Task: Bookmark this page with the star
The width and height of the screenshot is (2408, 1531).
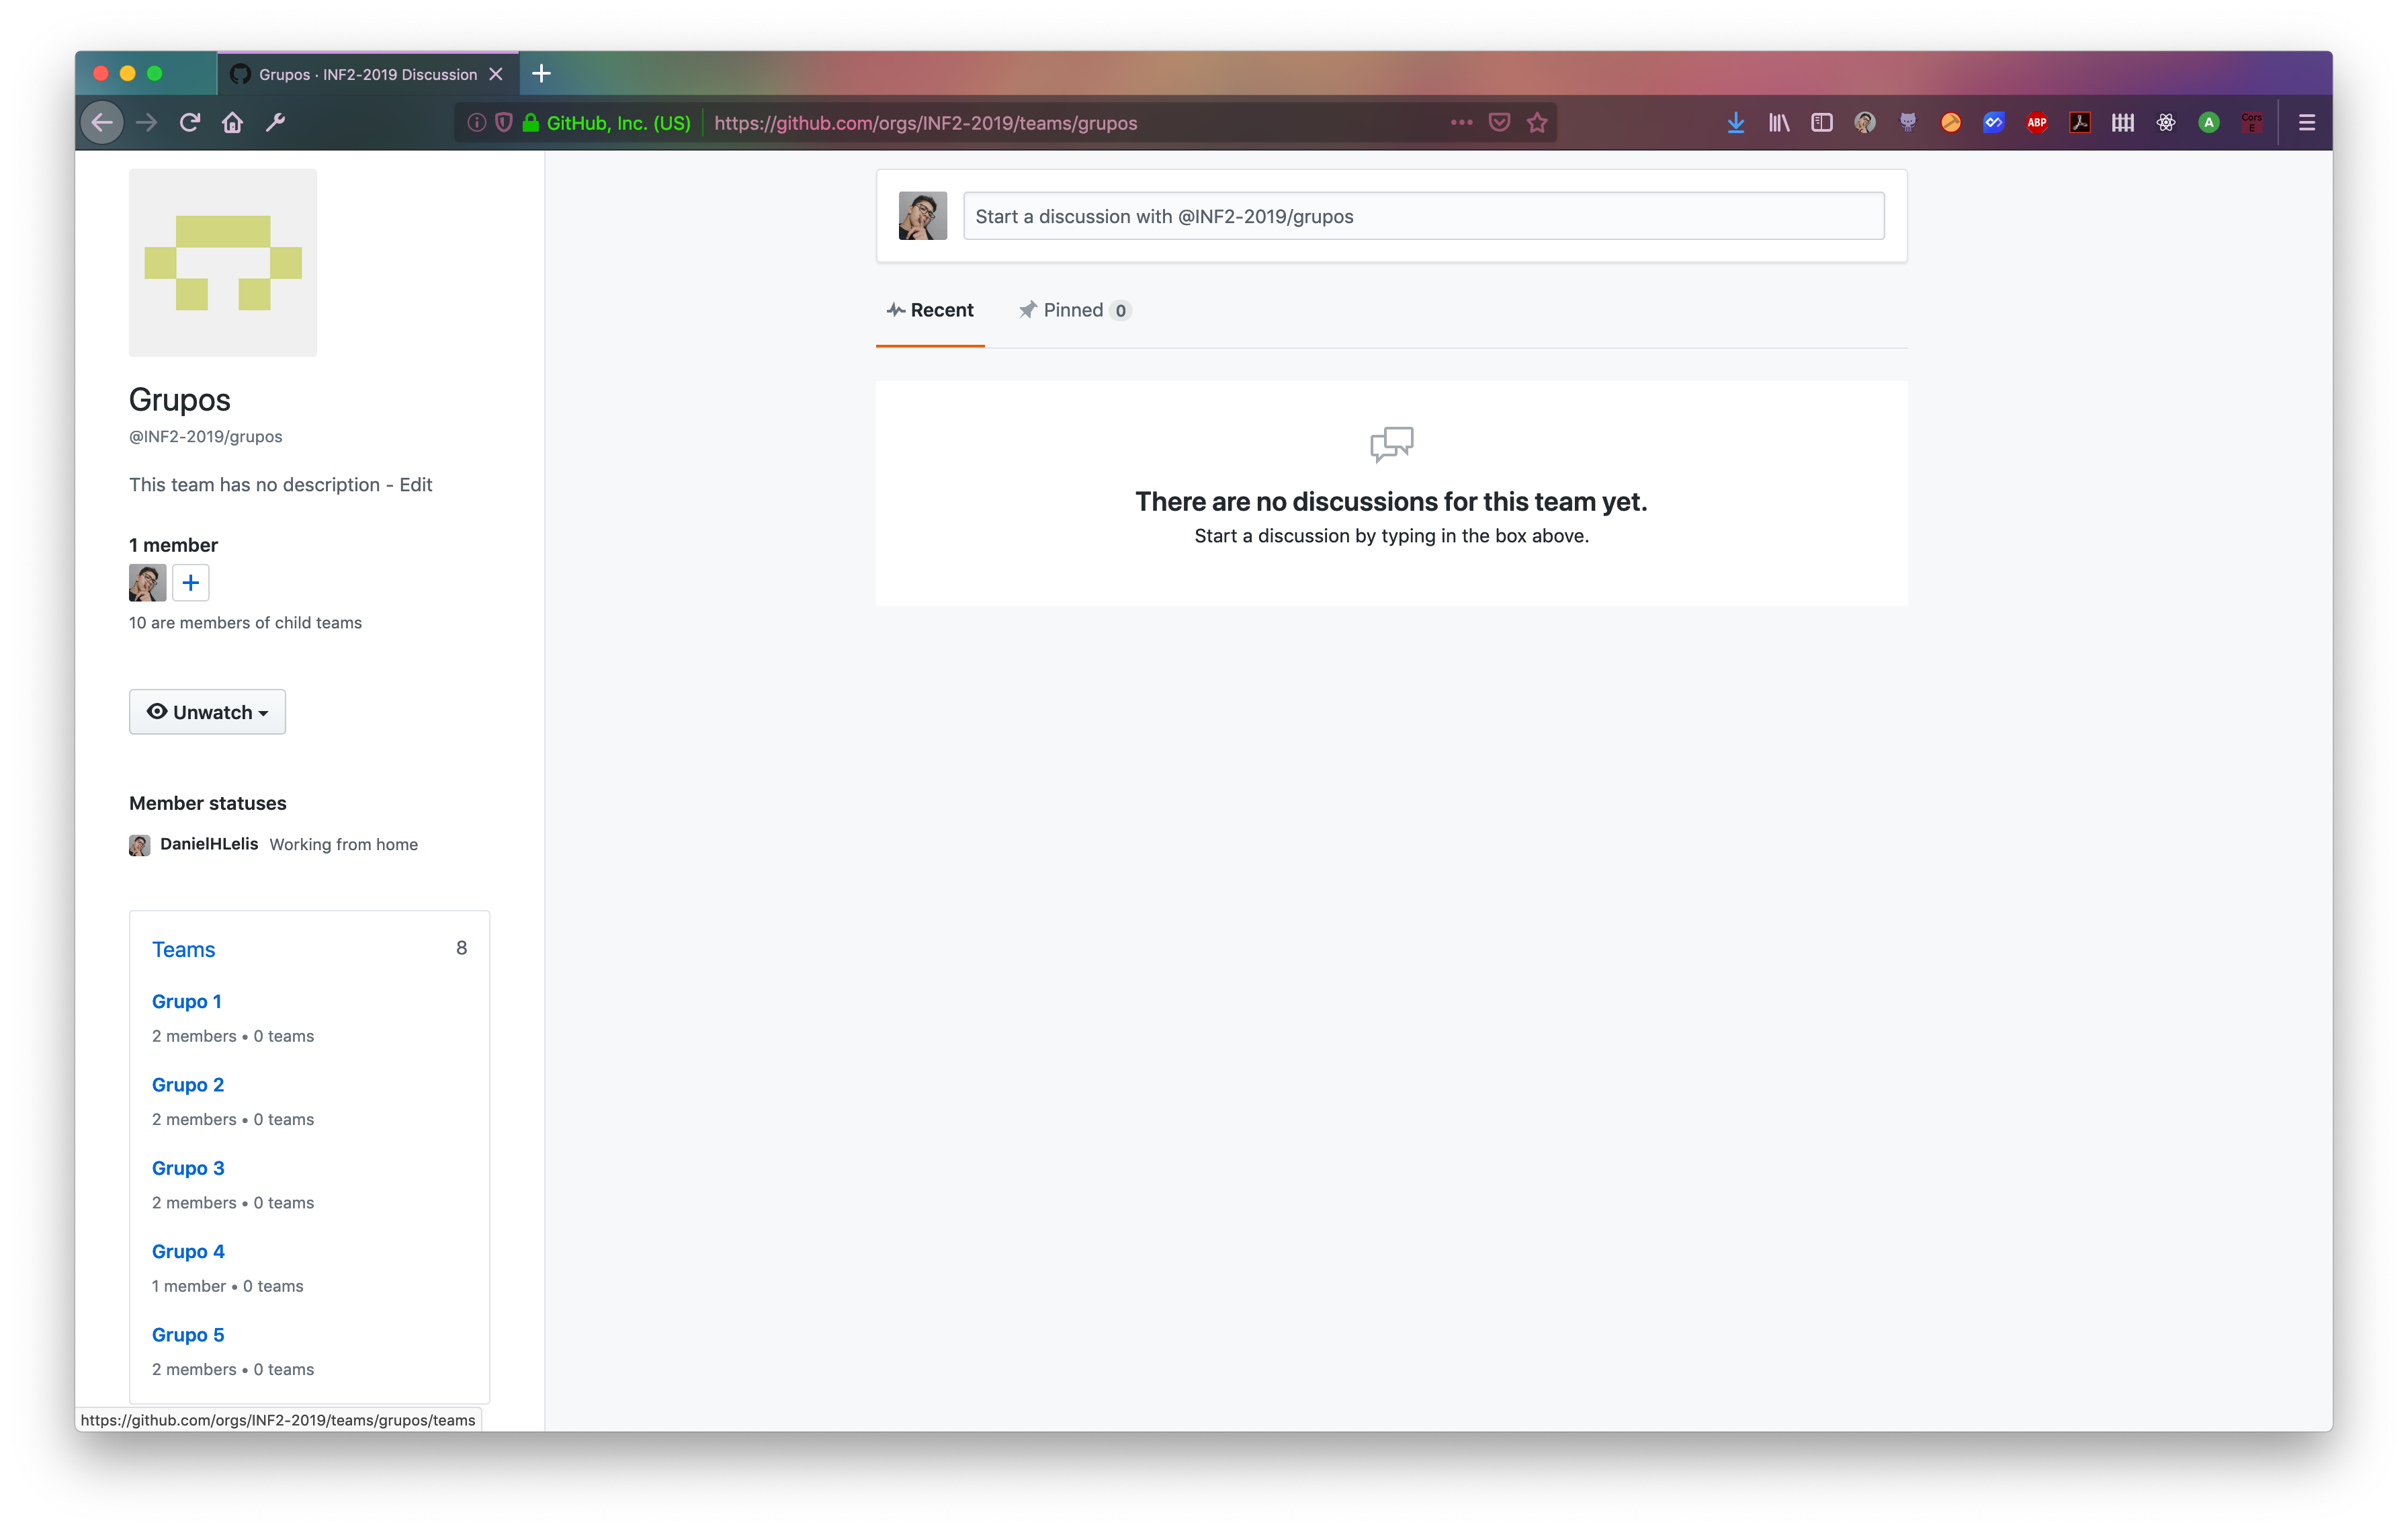Action: click(1537, 122)
